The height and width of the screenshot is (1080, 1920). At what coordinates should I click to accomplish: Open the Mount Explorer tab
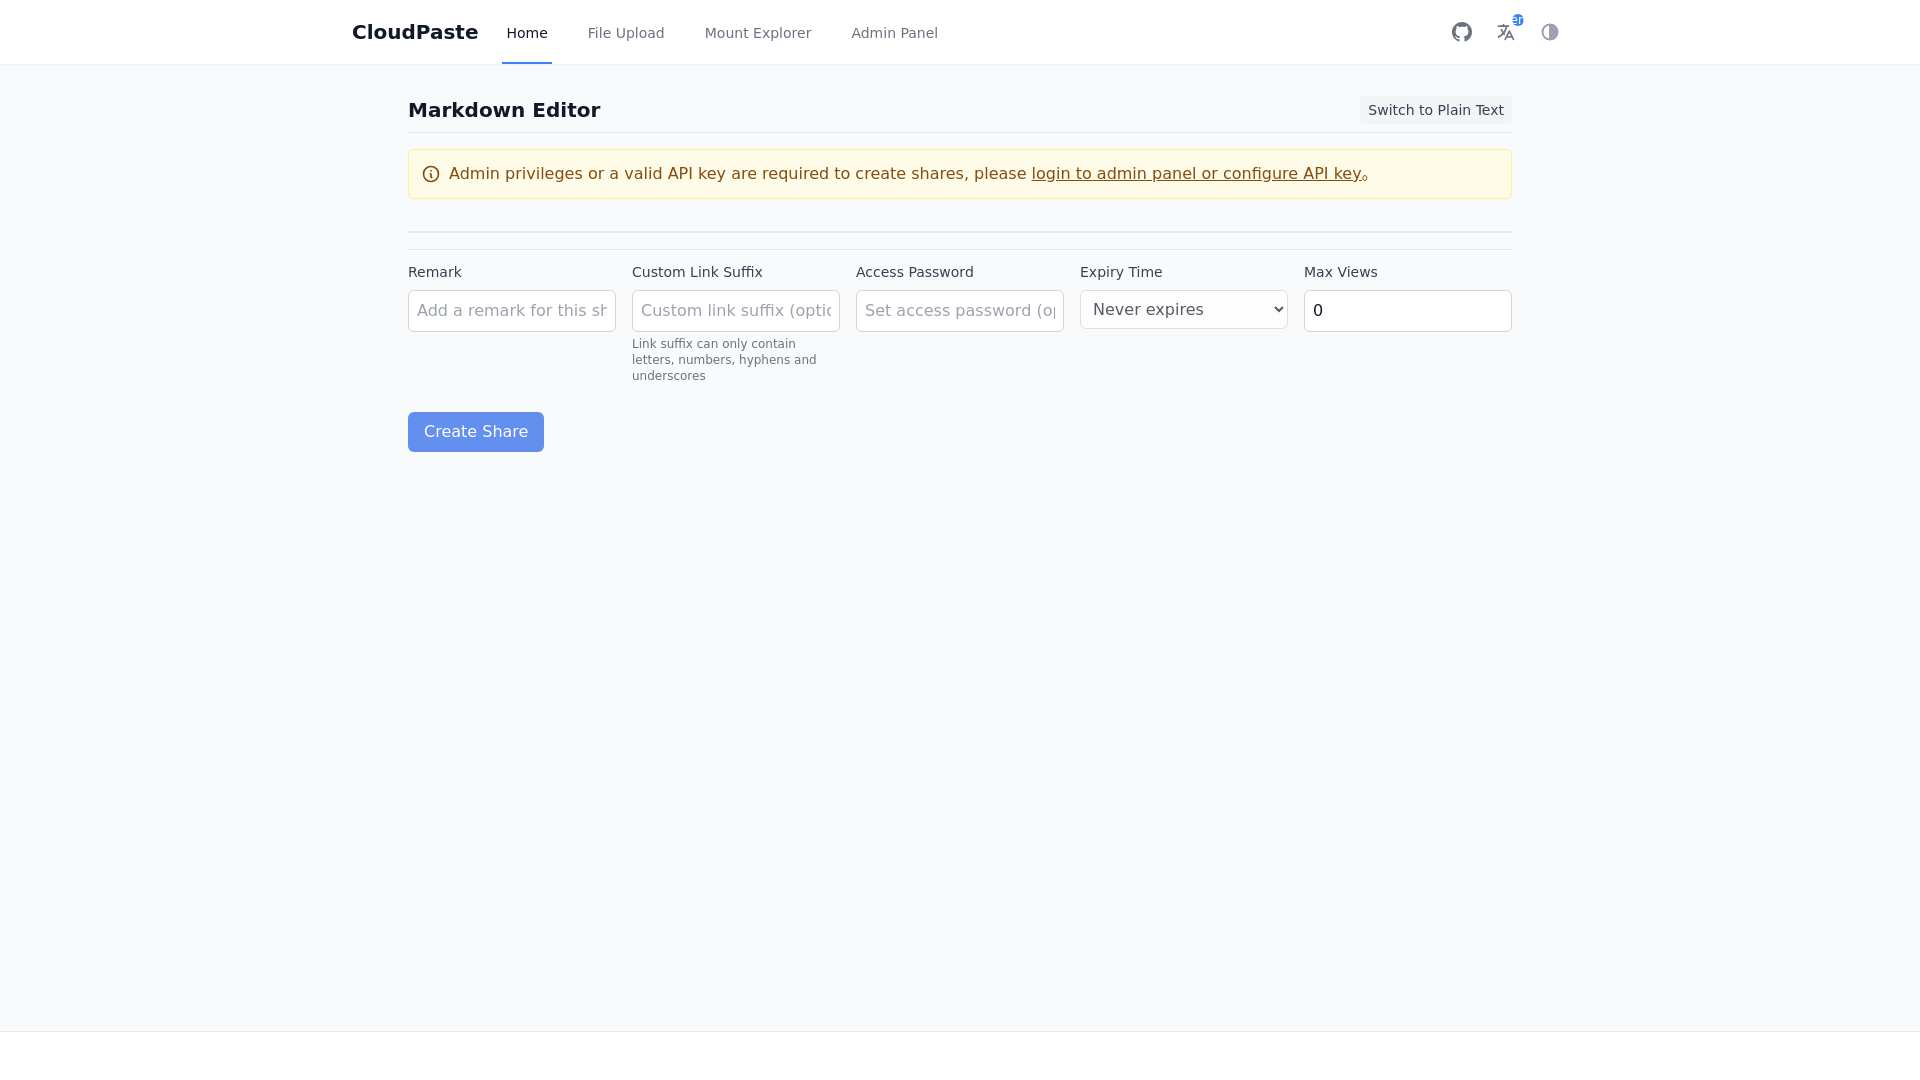coord(758,33)
